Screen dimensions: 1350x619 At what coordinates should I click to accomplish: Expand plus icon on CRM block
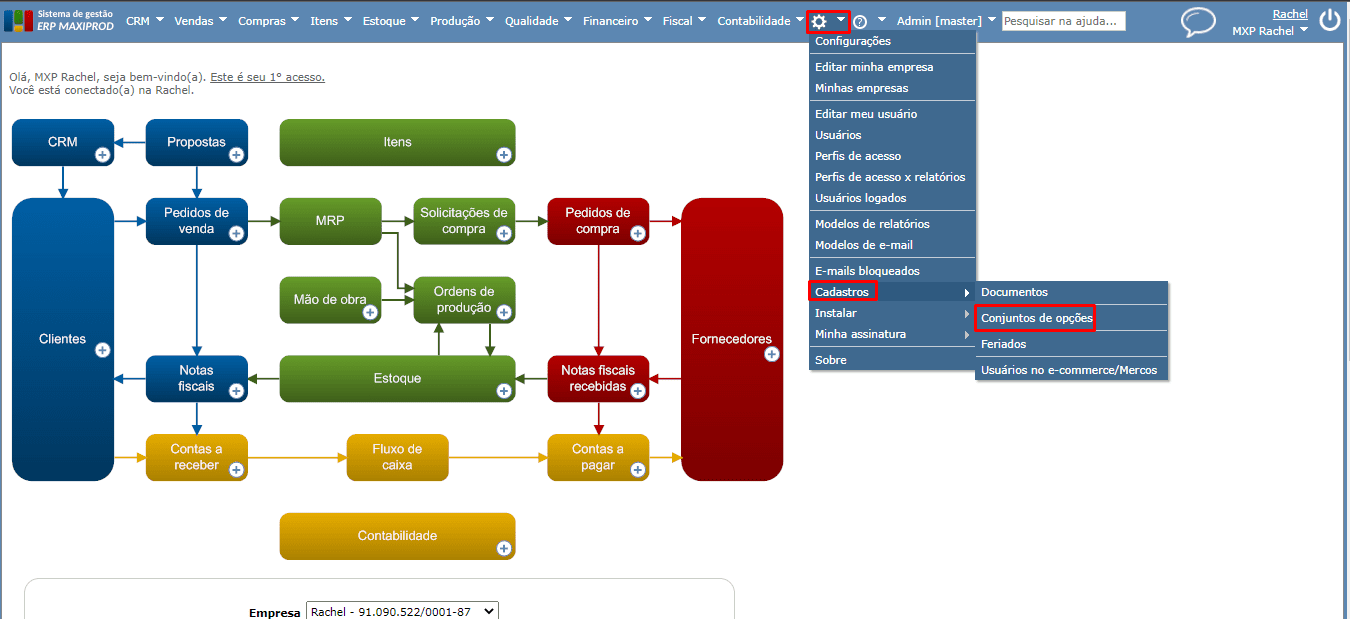pyautogui.click(x=102, y=154)
